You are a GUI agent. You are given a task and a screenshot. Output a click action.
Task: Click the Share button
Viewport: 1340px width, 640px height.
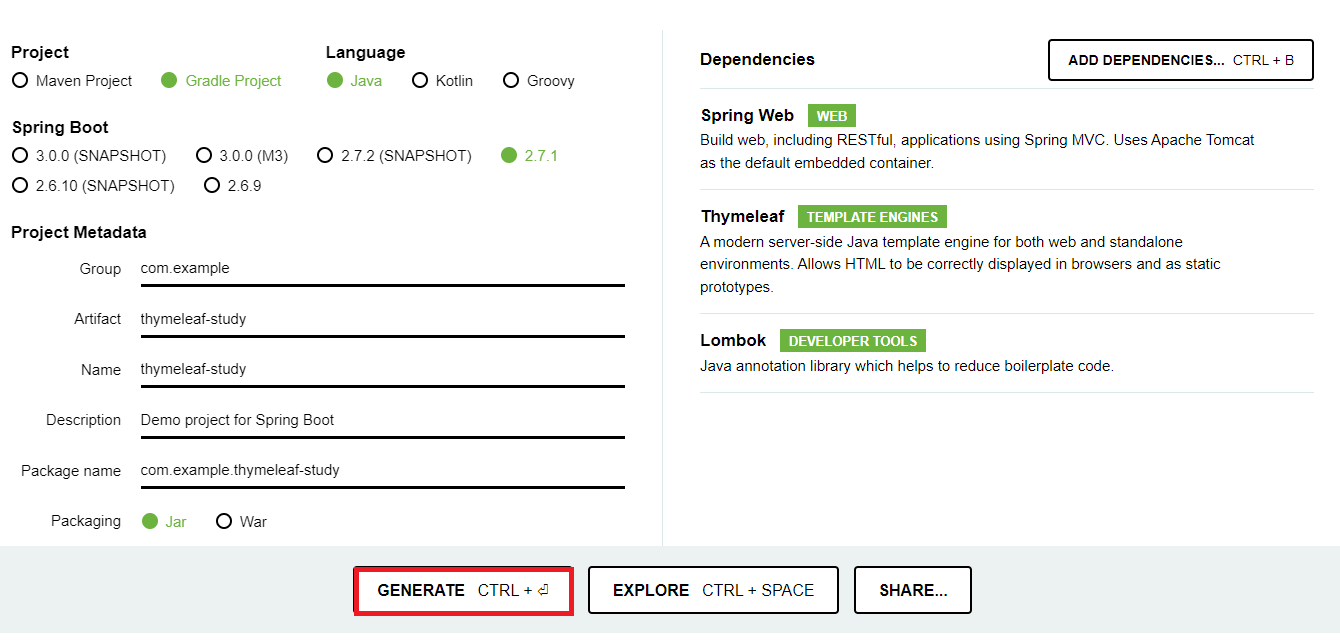click(913, 590)
